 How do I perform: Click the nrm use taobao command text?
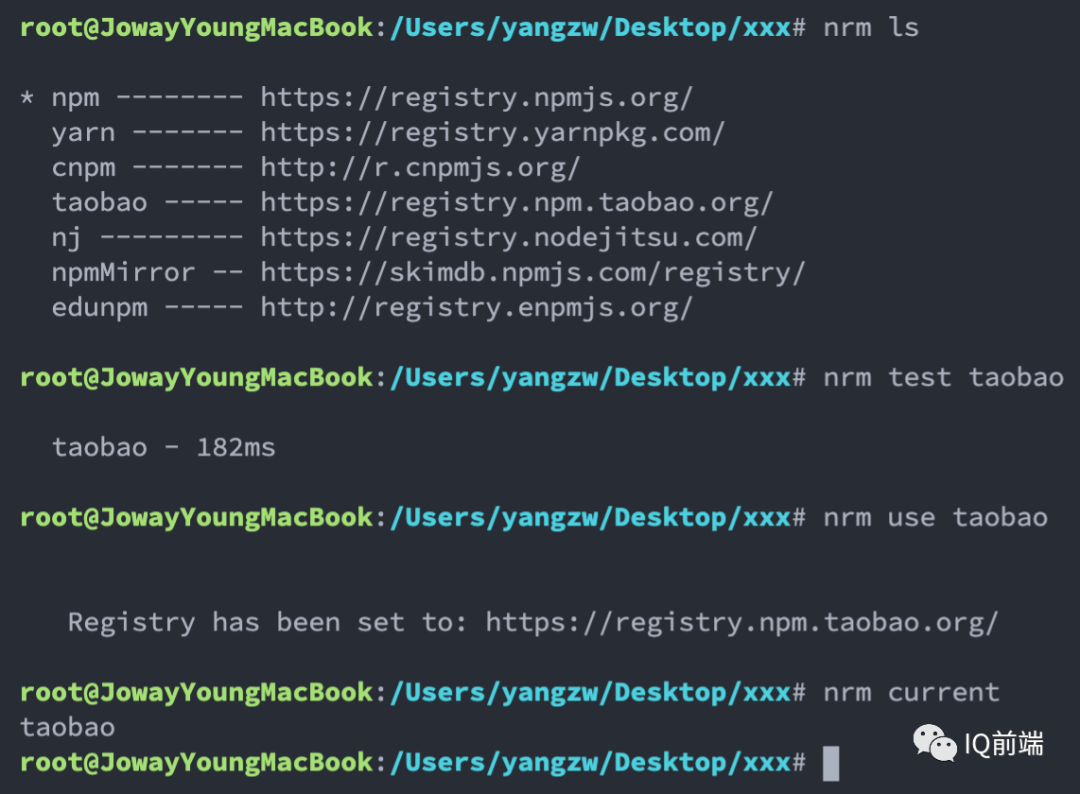click(935, 517)
